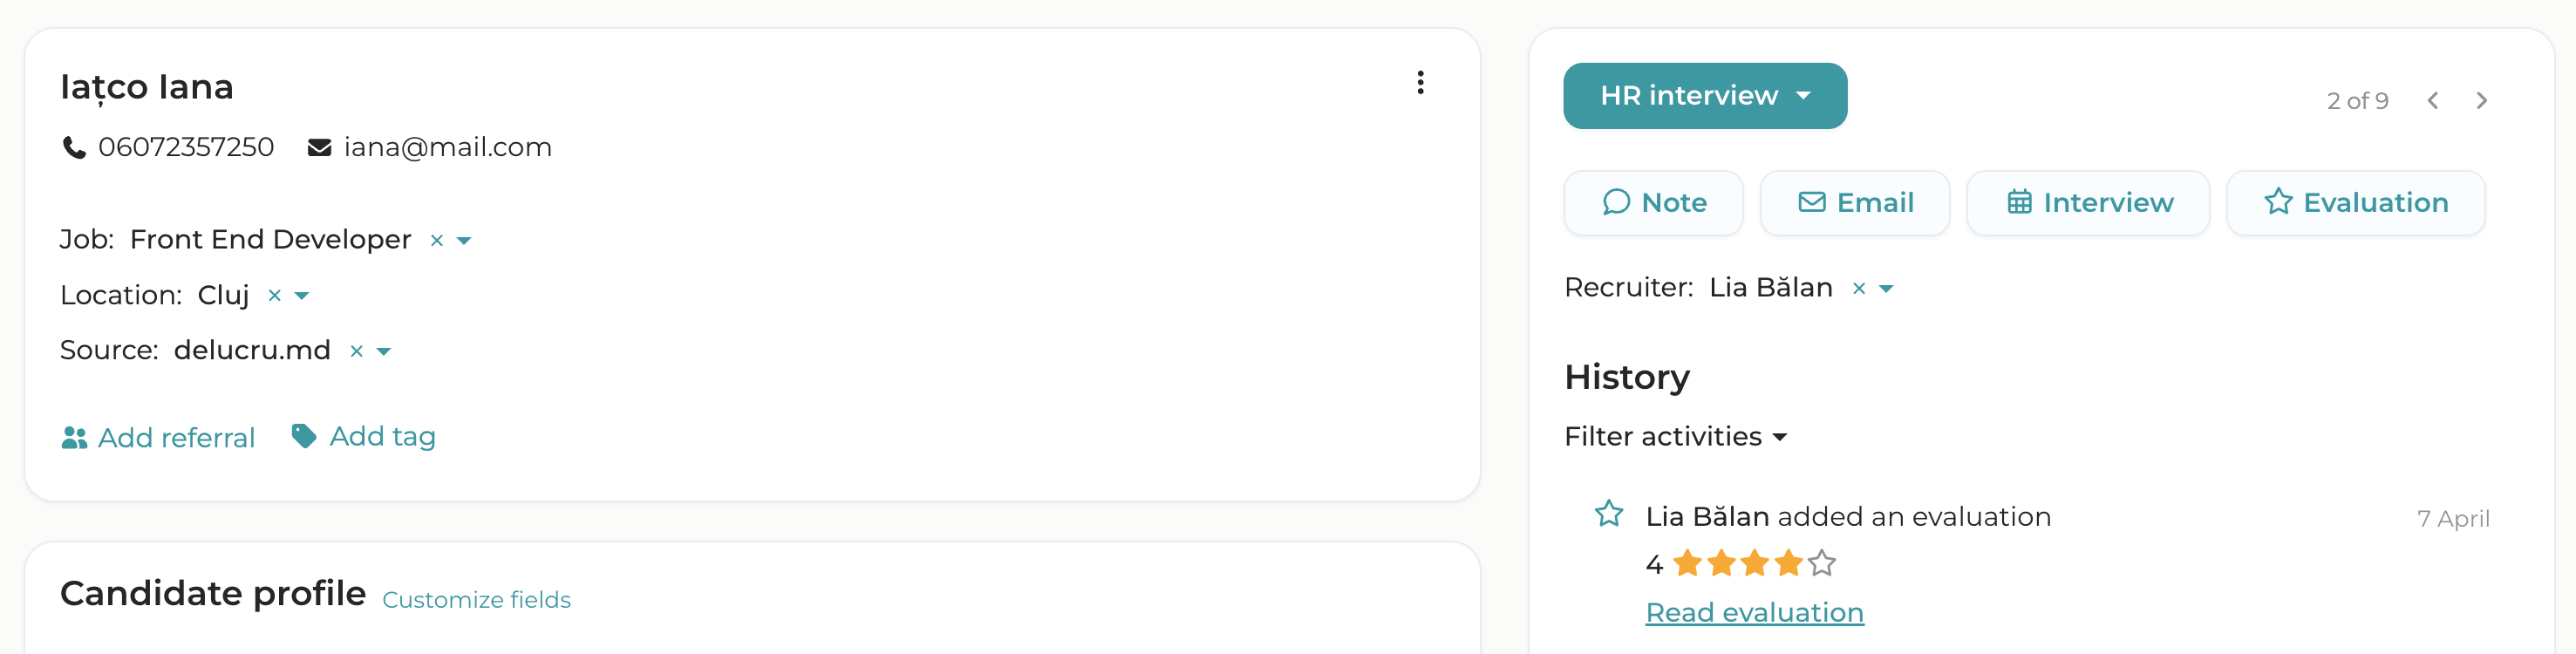This screenshot has height=654, width=2576.
Task: Click the Note button
Action: 1654,203
